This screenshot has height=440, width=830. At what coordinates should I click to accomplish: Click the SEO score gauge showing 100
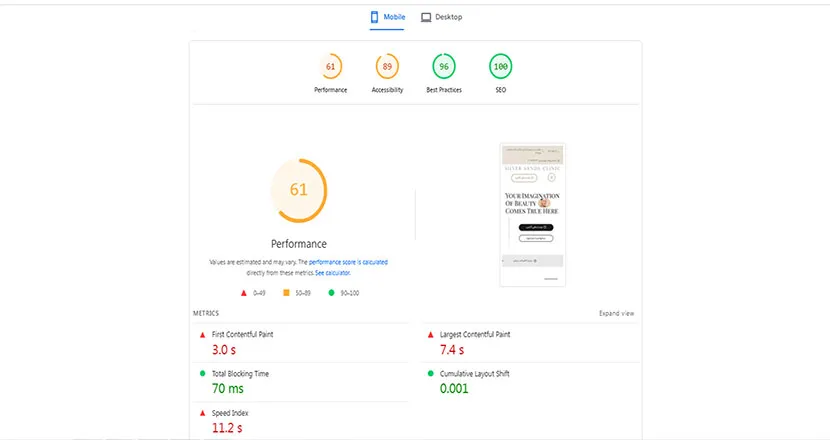tap(500, 68)
